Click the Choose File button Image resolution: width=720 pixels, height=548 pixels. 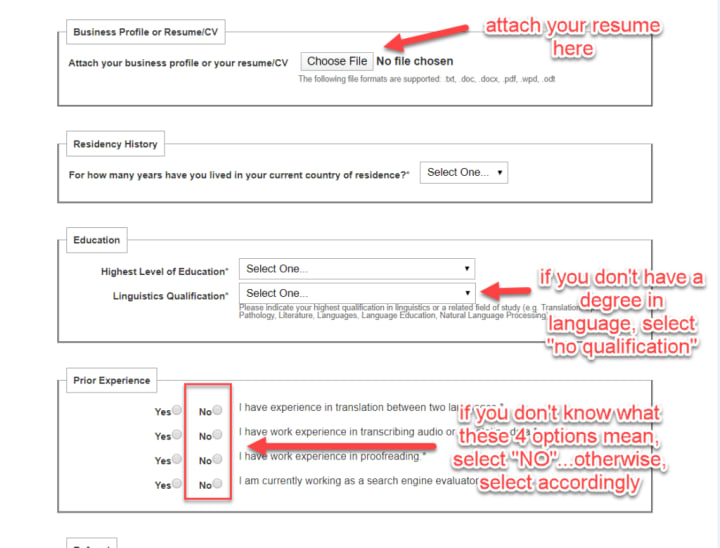pyautogui.click(x=337, y=61)
